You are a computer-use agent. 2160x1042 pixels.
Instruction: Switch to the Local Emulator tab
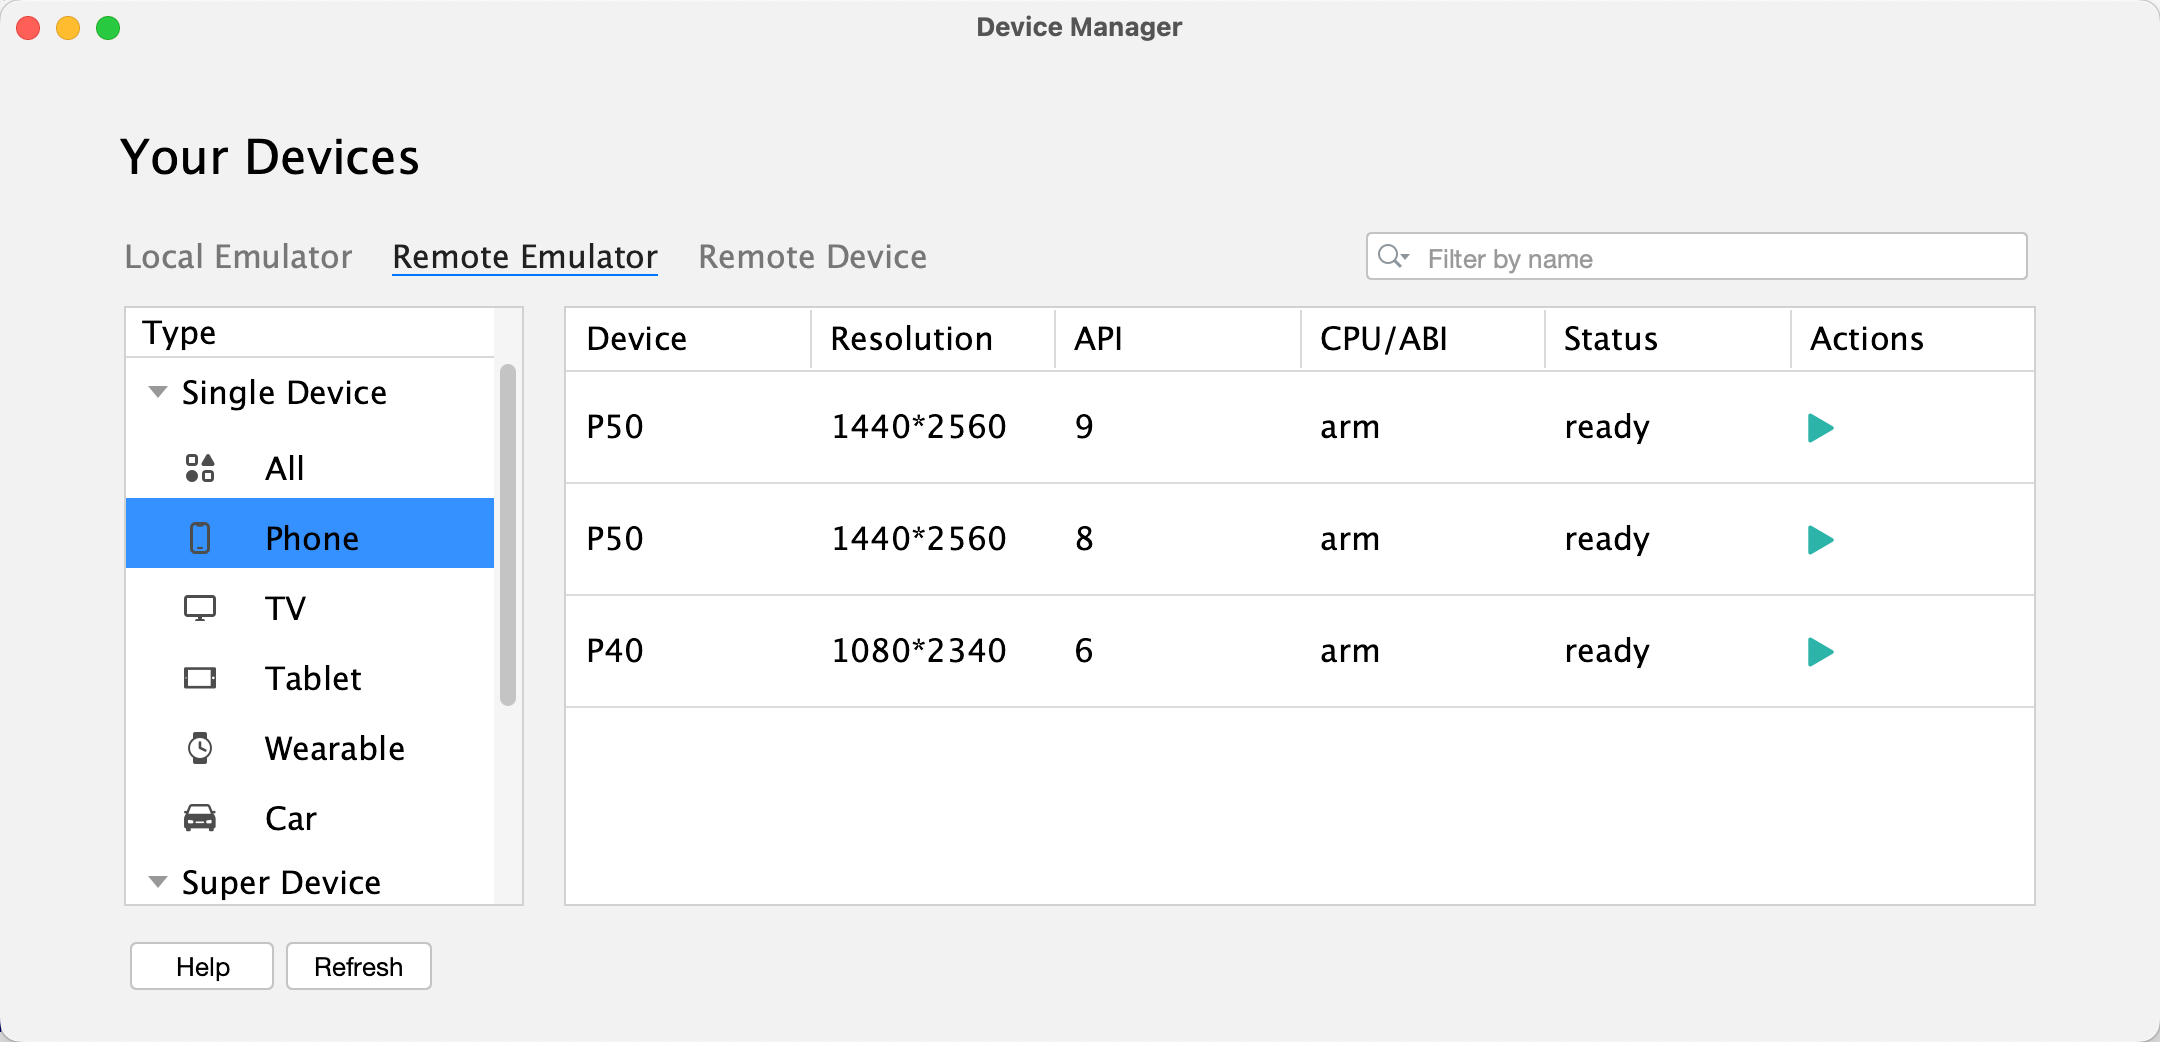coord(238,257)
